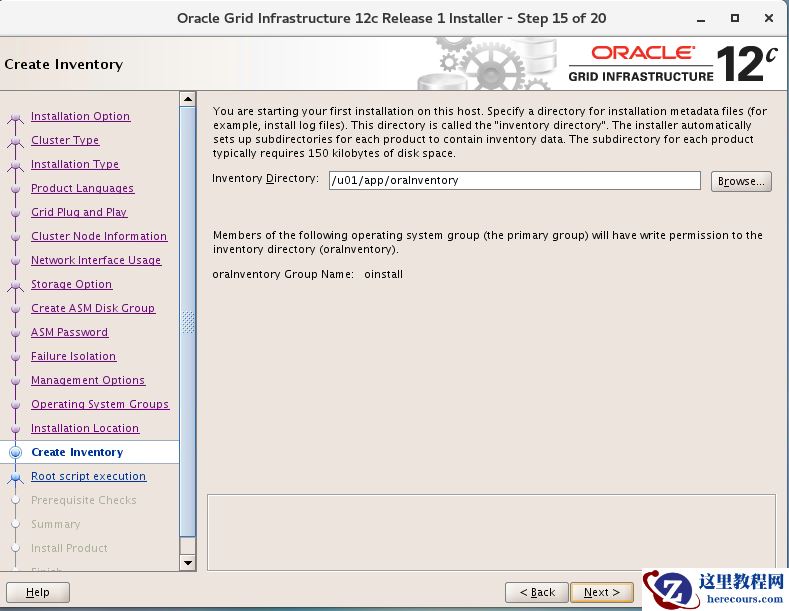Select Product Languages step link
This screenshot has height=611, width=789.
83,188
